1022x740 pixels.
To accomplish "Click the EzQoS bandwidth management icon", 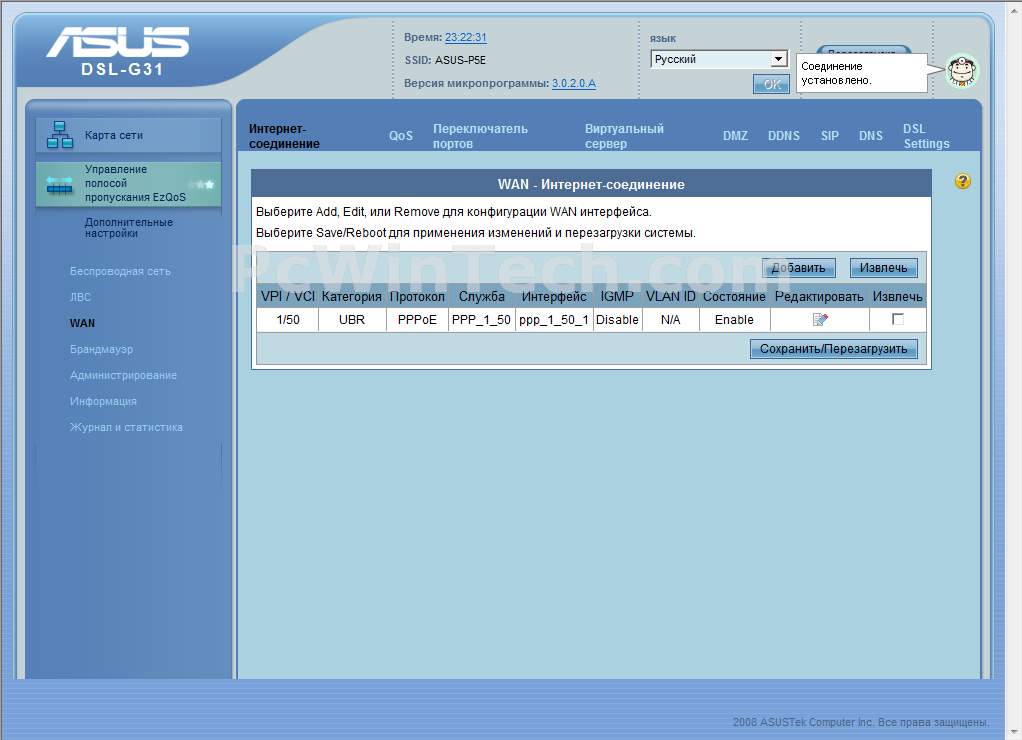I will (x=59, y=185).
